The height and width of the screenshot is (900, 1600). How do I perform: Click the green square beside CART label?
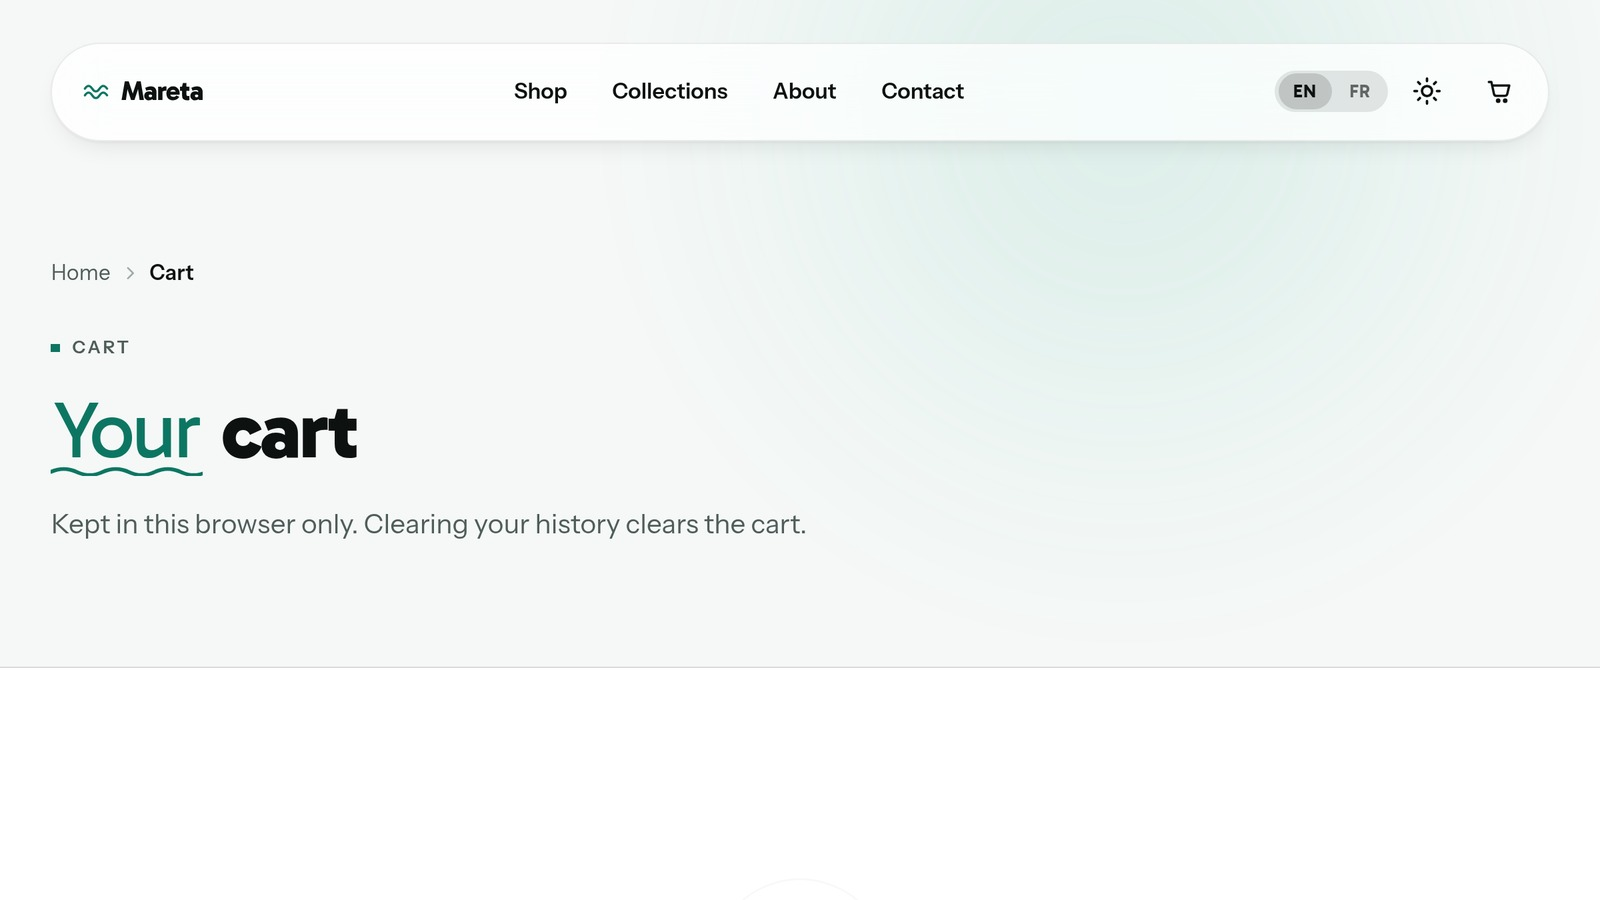(55, 348)
